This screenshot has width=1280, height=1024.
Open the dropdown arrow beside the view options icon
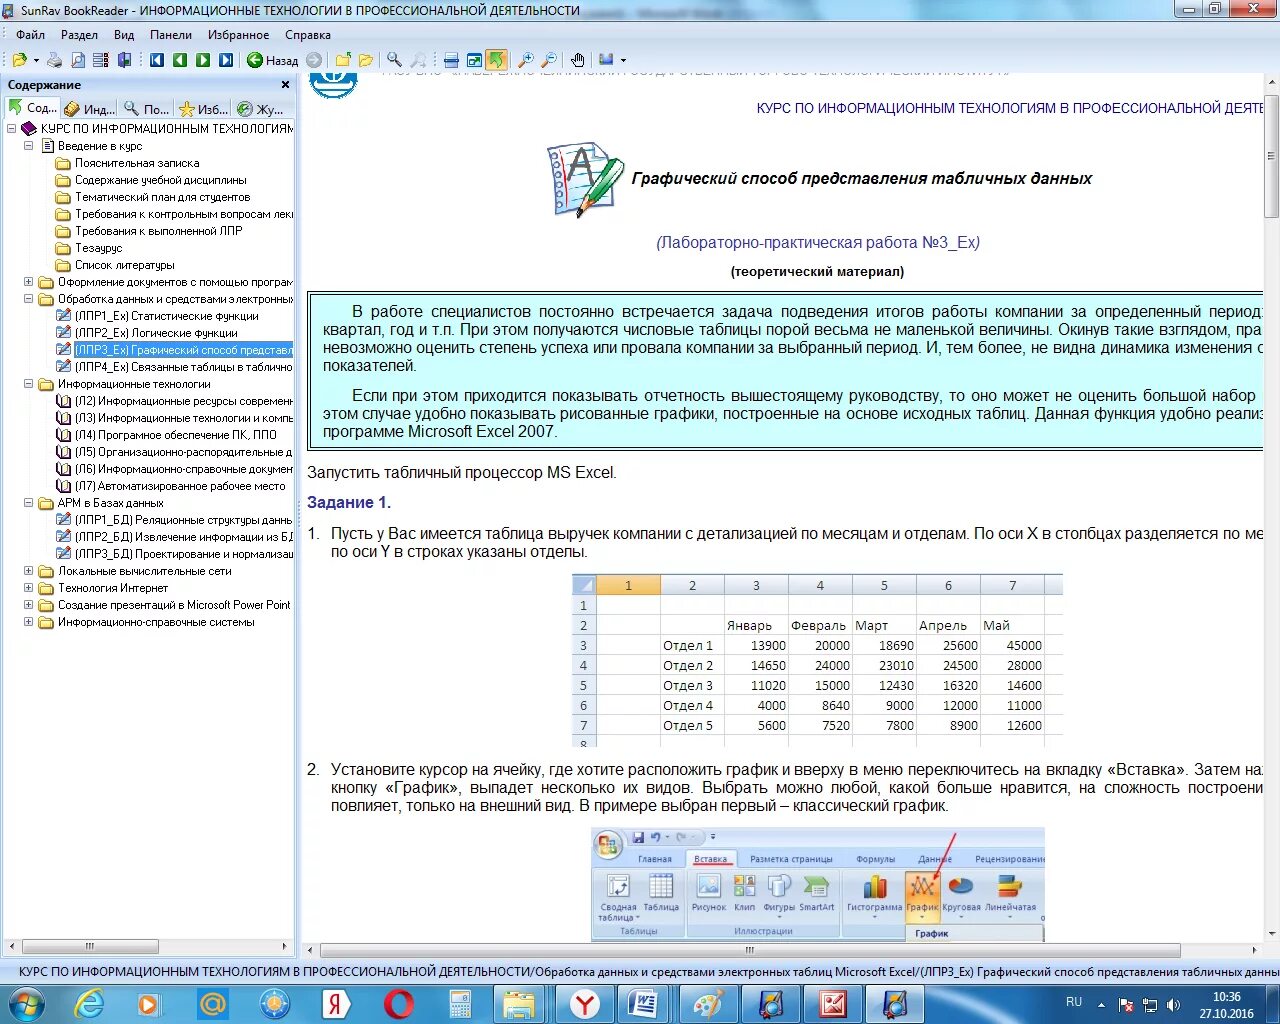624,60
